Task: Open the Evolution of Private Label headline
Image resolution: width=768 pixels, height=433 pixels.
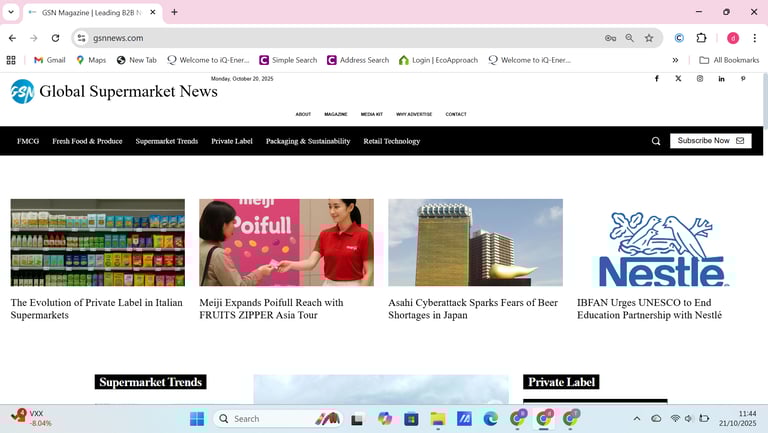Action: tap(96, 309)
